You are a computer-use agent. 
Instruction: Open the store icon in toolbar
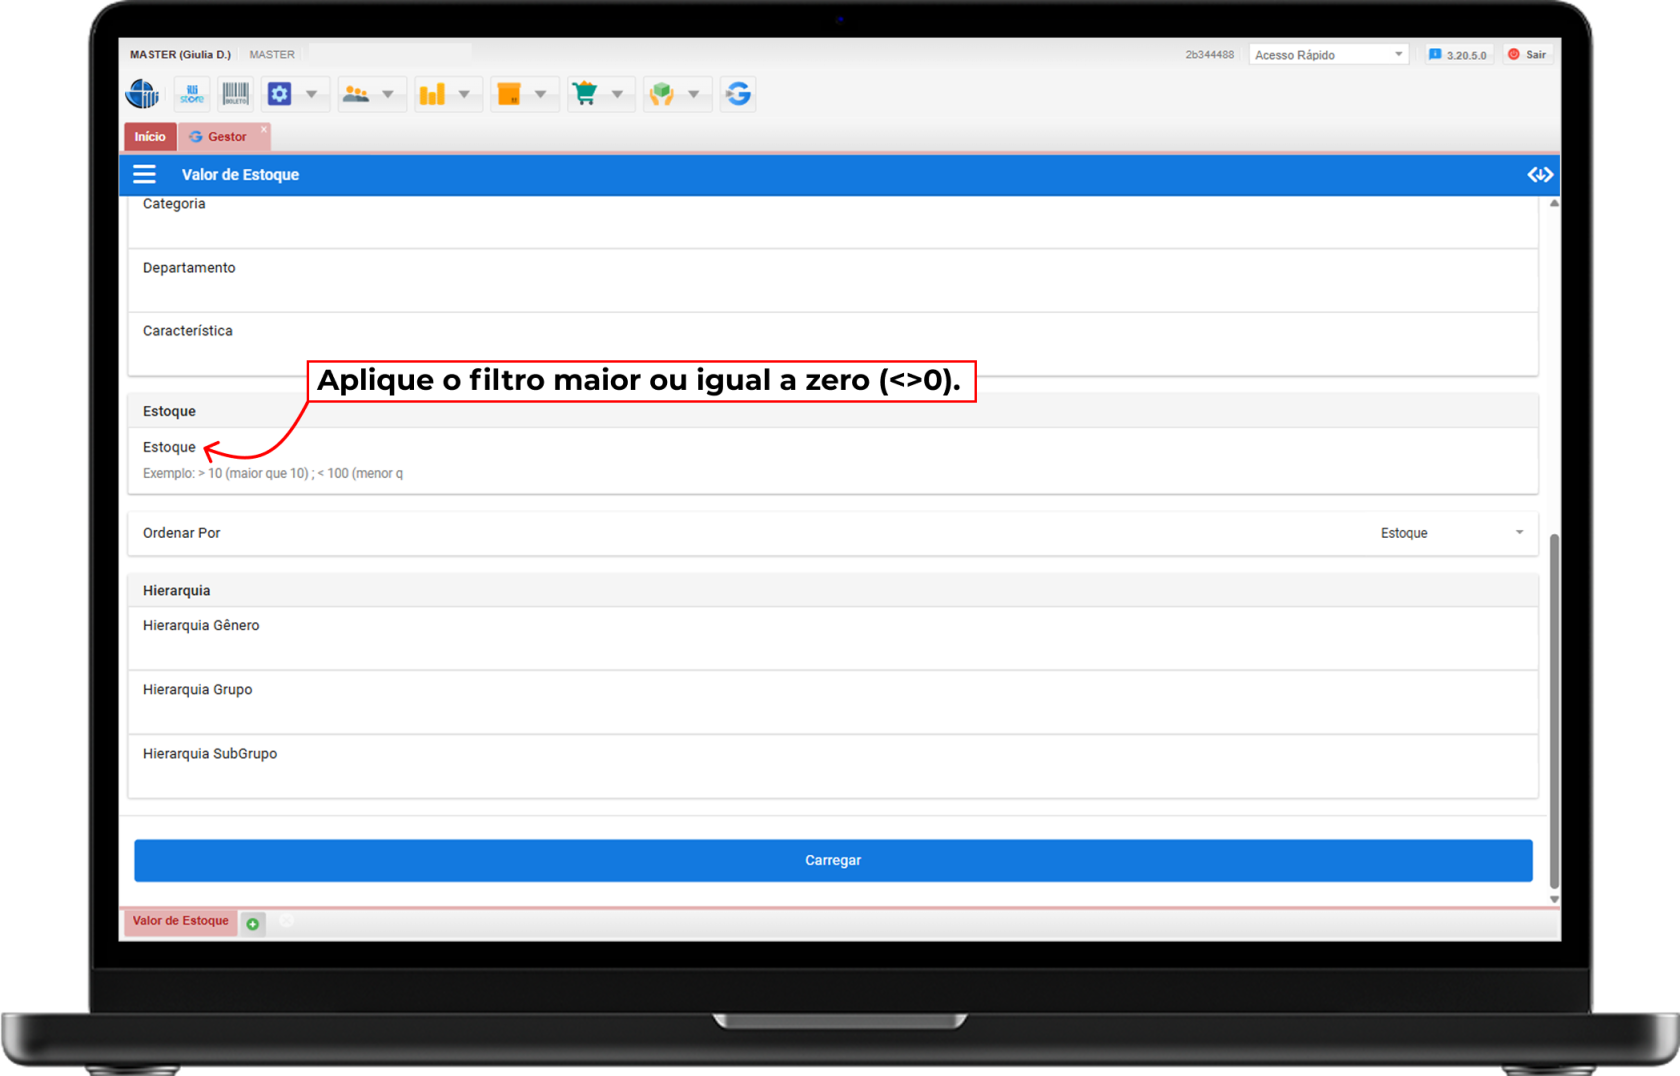coord(191,94)
